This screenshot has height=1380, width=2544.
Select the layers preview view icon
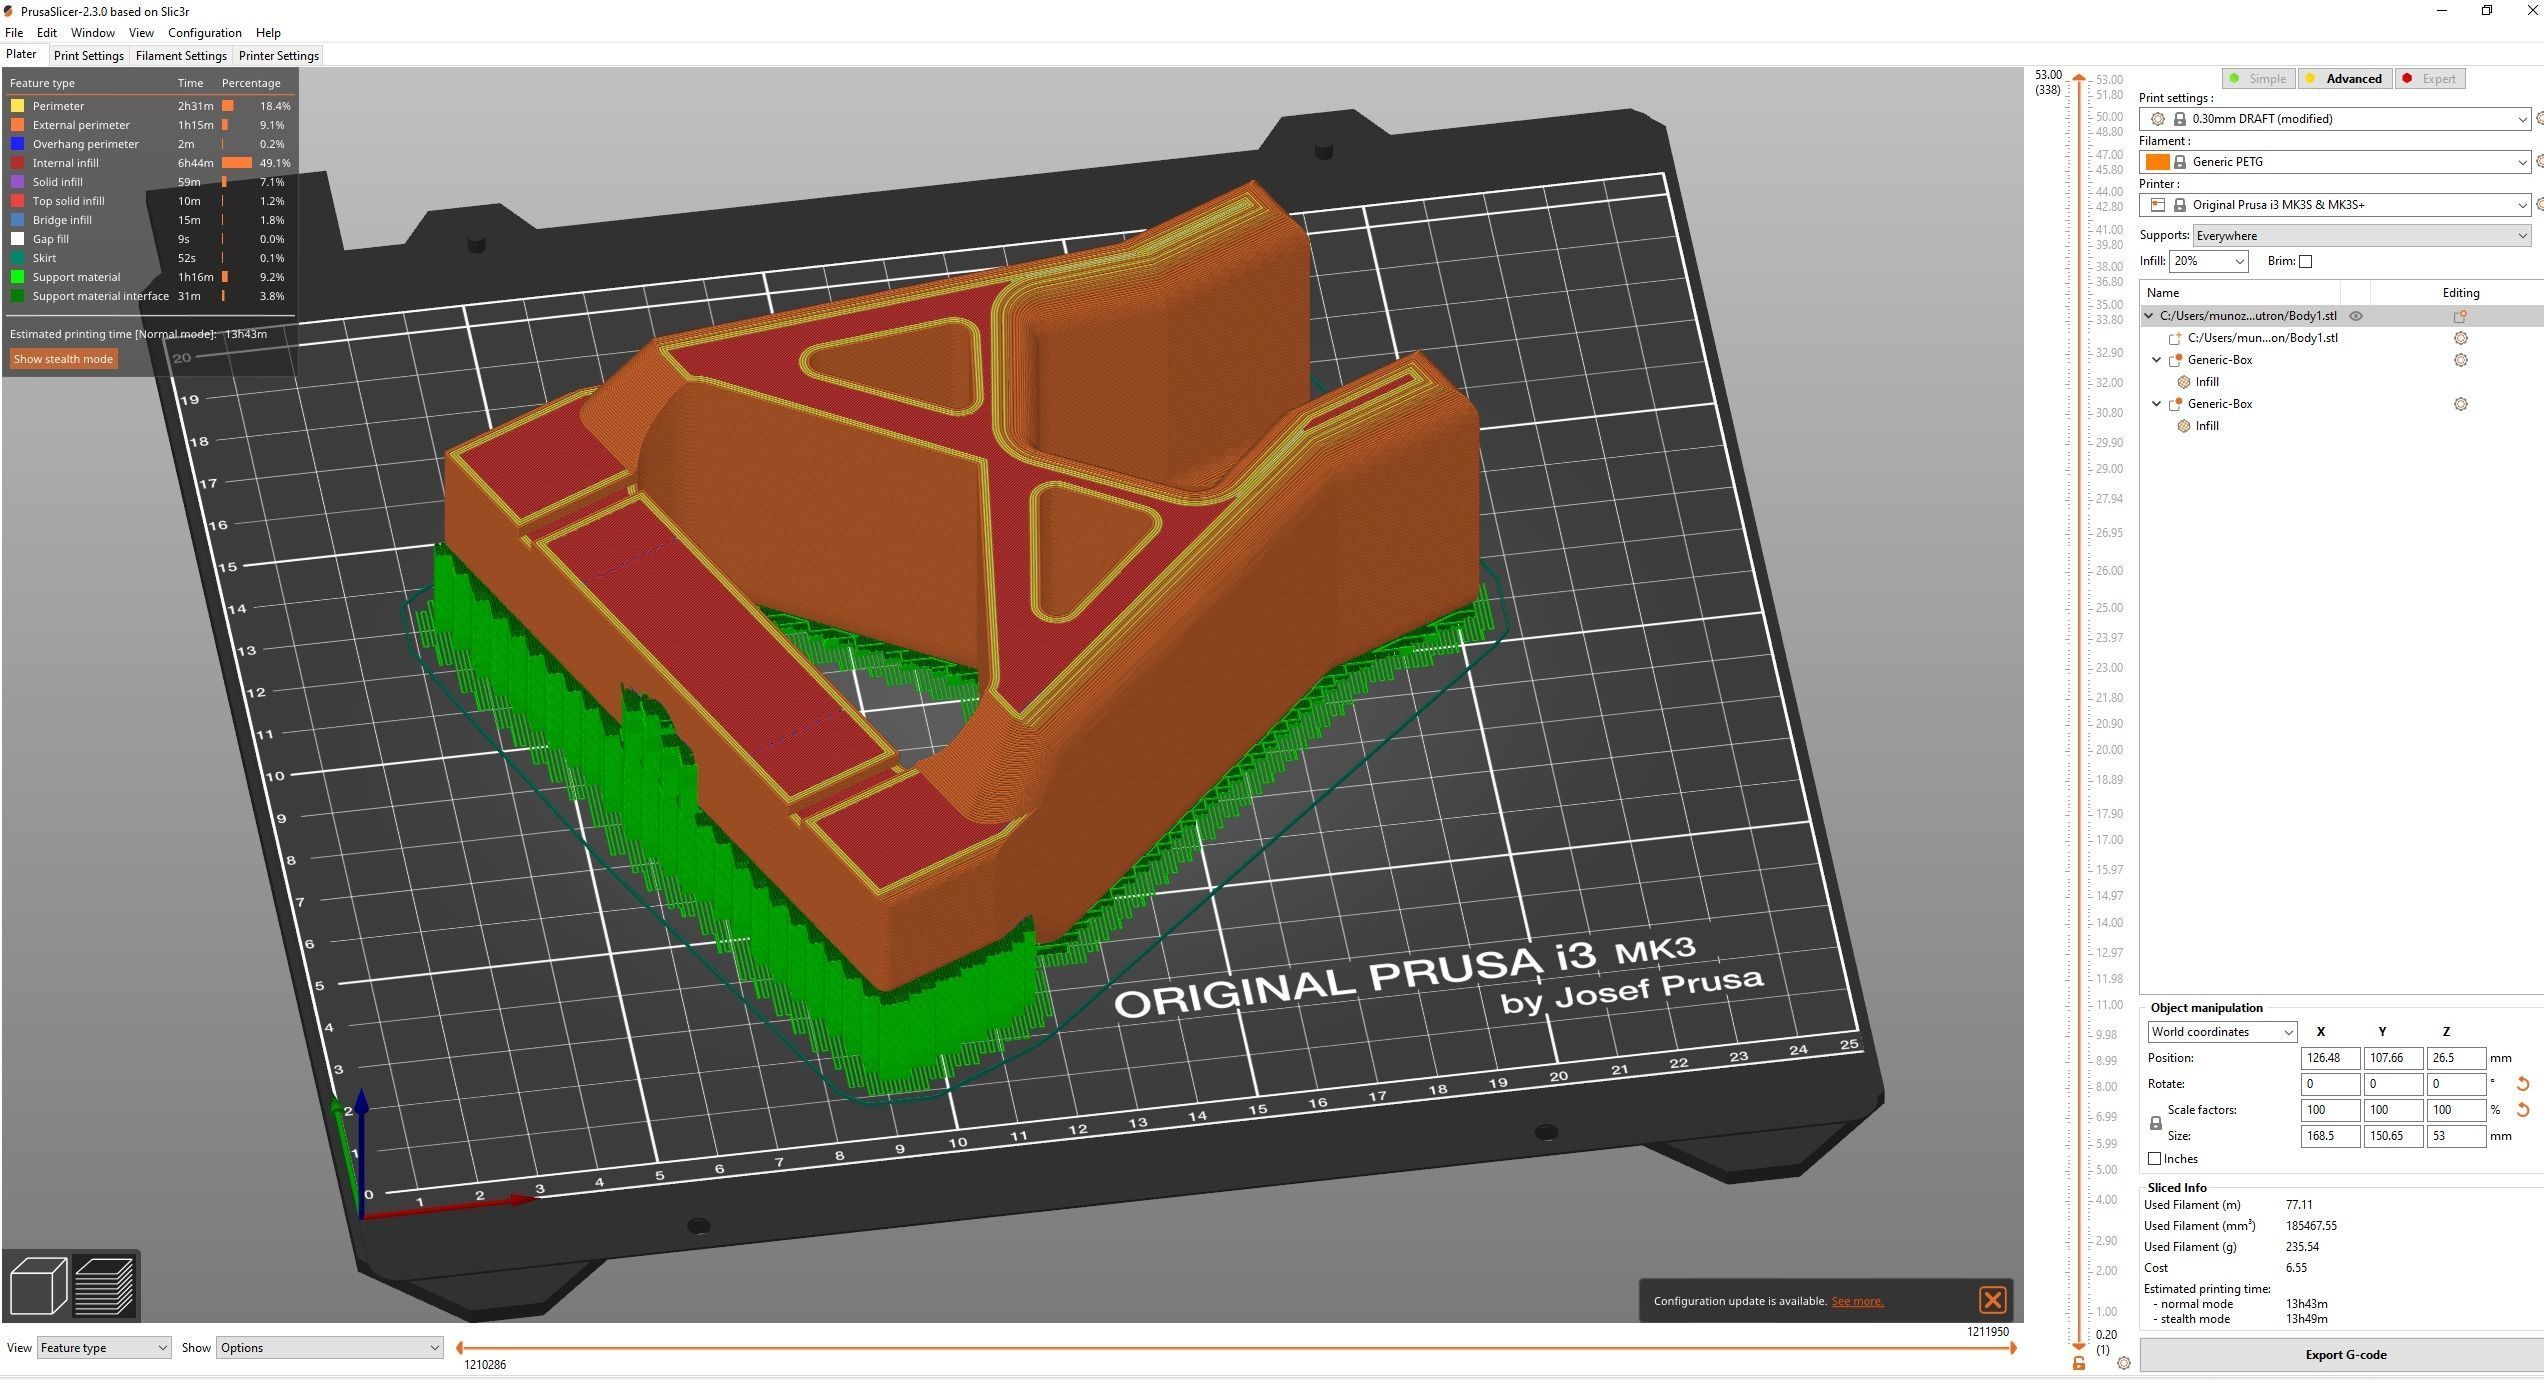click(x=104, y=1286)
